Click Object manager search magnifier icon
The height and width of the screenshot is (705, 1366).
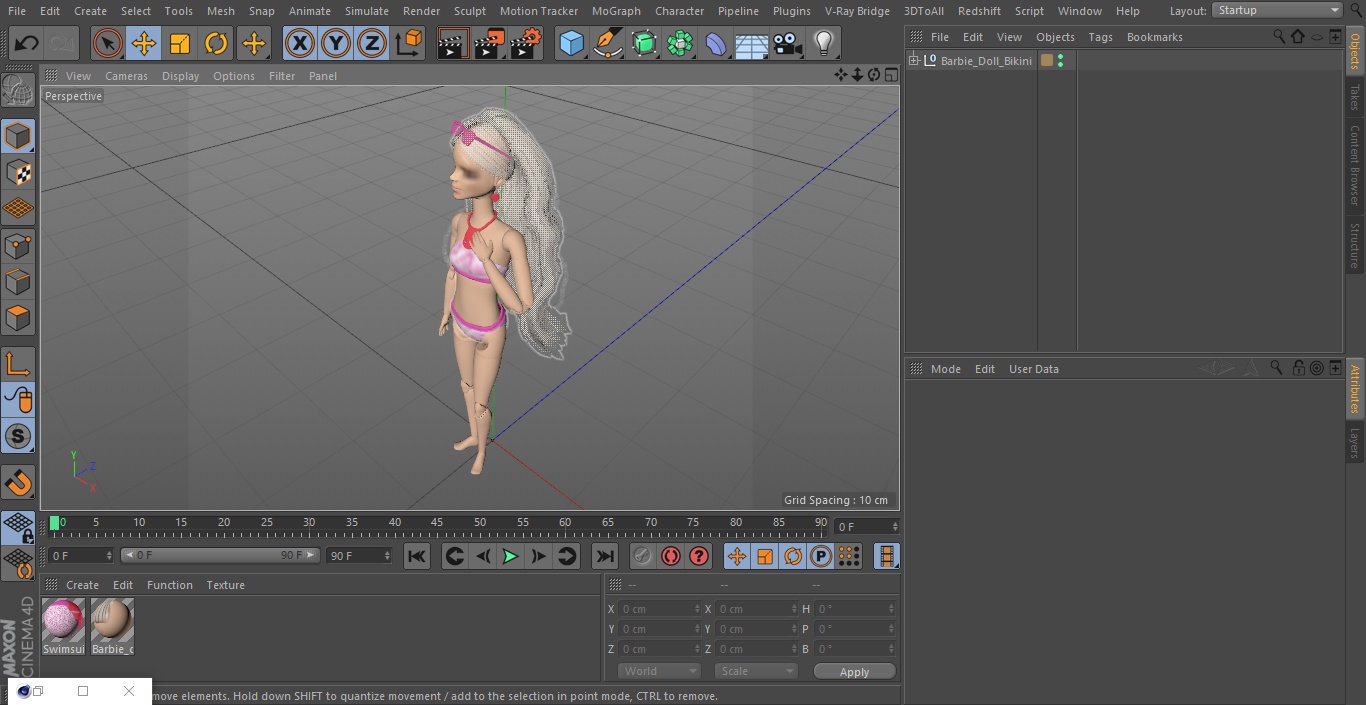coord(1279,36)
